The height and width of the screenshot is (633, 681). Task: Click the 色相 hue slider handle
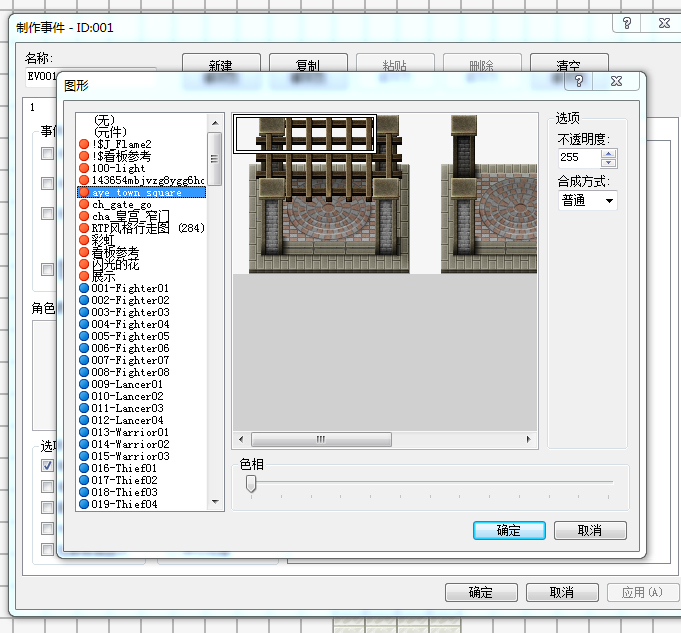point(251,484)
